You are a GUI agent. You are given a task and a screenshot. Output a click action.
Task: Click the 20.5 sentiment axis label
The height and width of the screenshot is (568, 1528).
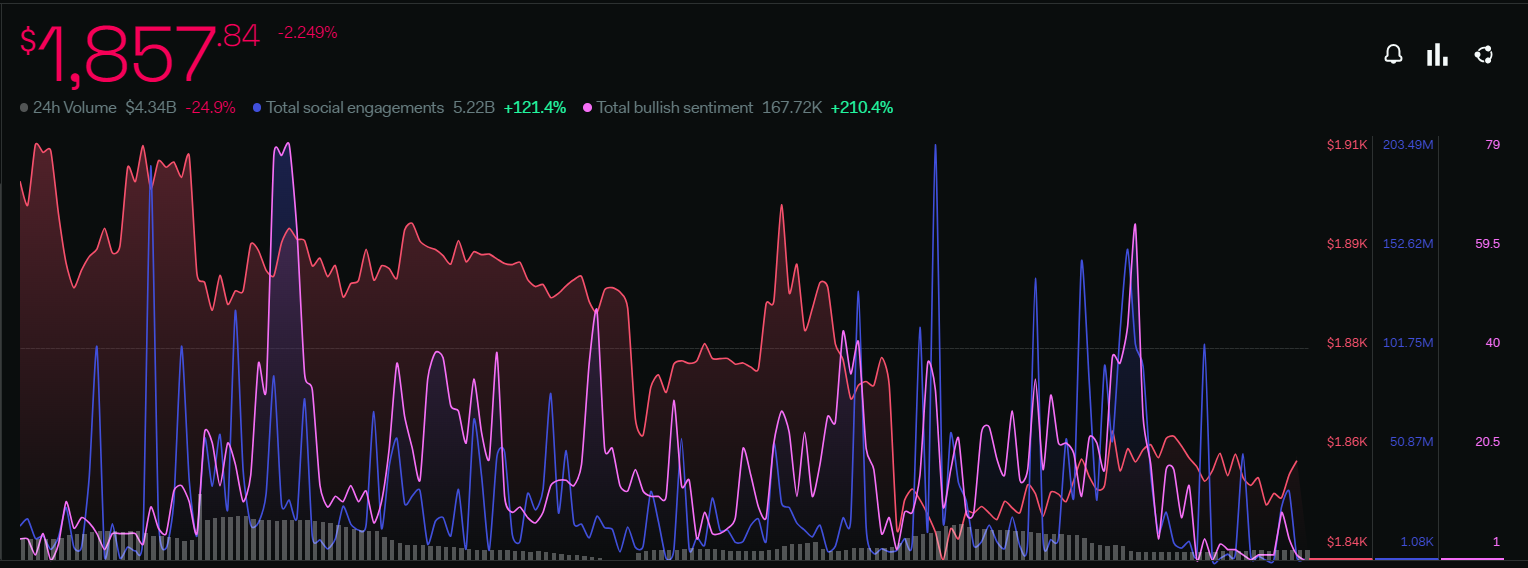pyautogui.click(x=1488, y=442)
